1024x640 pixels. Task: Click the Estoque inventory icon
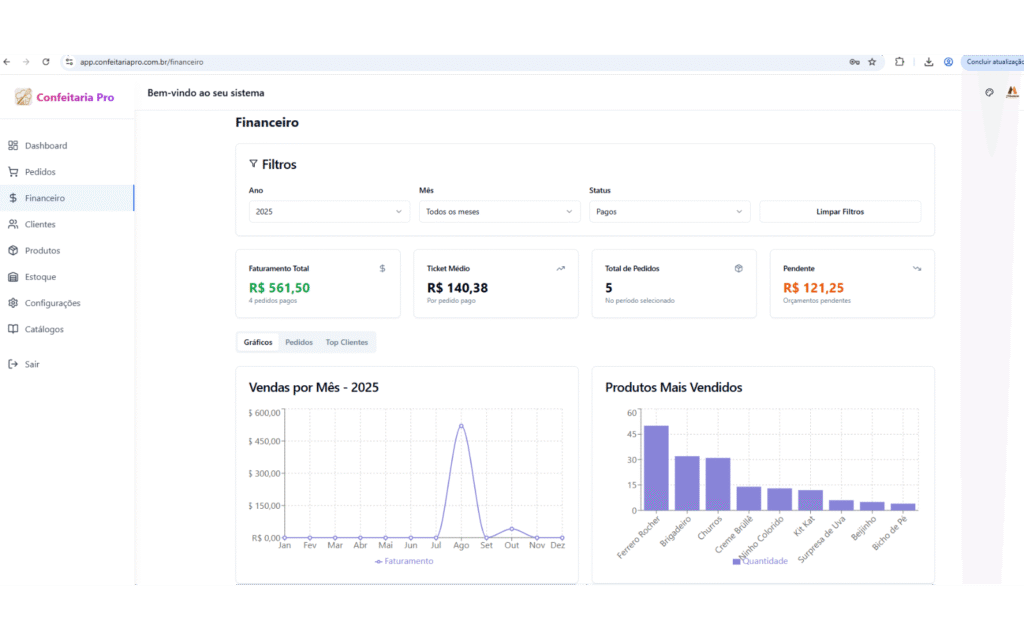(x=13, y=277)
